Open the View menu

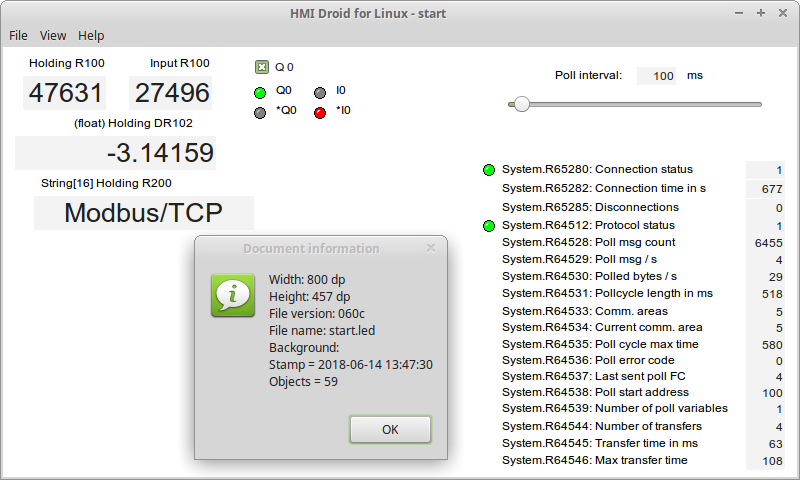53,36
